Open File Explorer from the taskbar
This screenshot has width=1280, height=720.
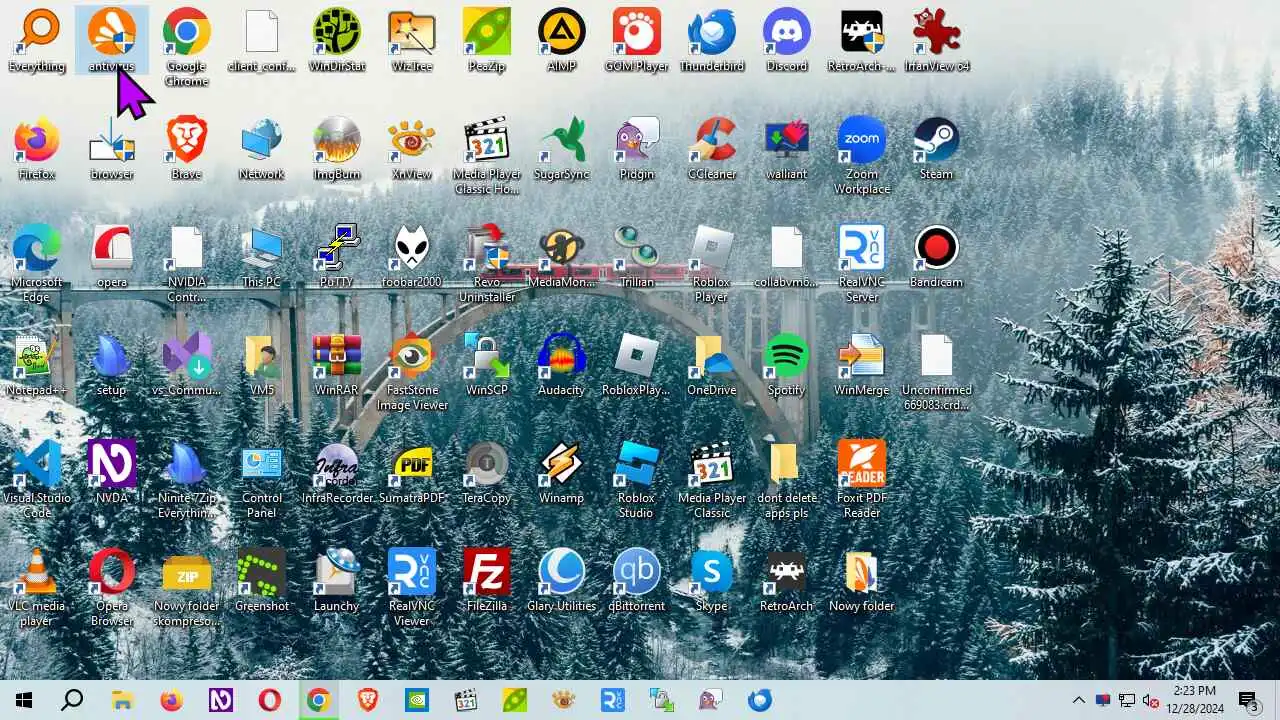coord(122,700)
